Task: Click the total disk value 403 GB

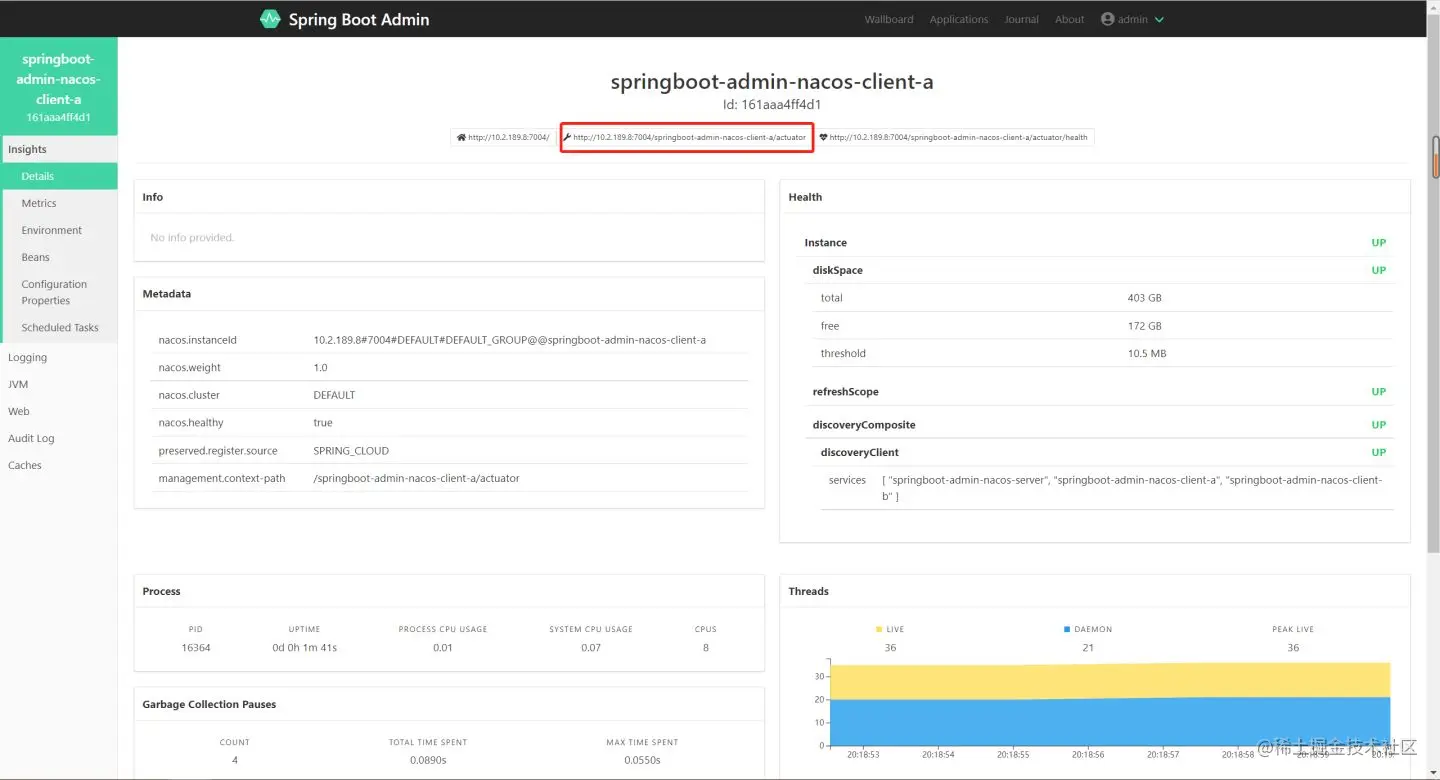Action: click(x=1144, y=298)
